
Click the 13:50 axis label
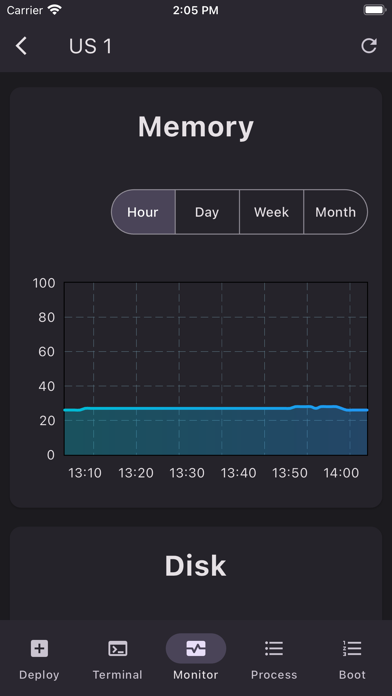tap(290, 473)
